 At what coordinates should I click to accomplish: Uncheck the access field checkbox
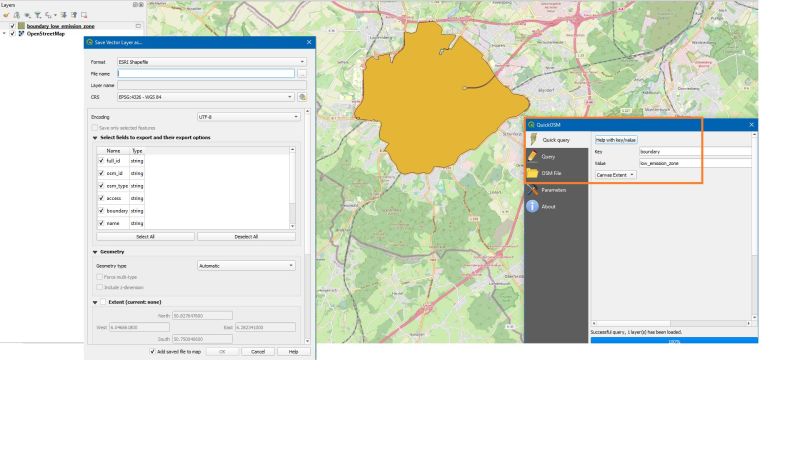click(101, 198)
